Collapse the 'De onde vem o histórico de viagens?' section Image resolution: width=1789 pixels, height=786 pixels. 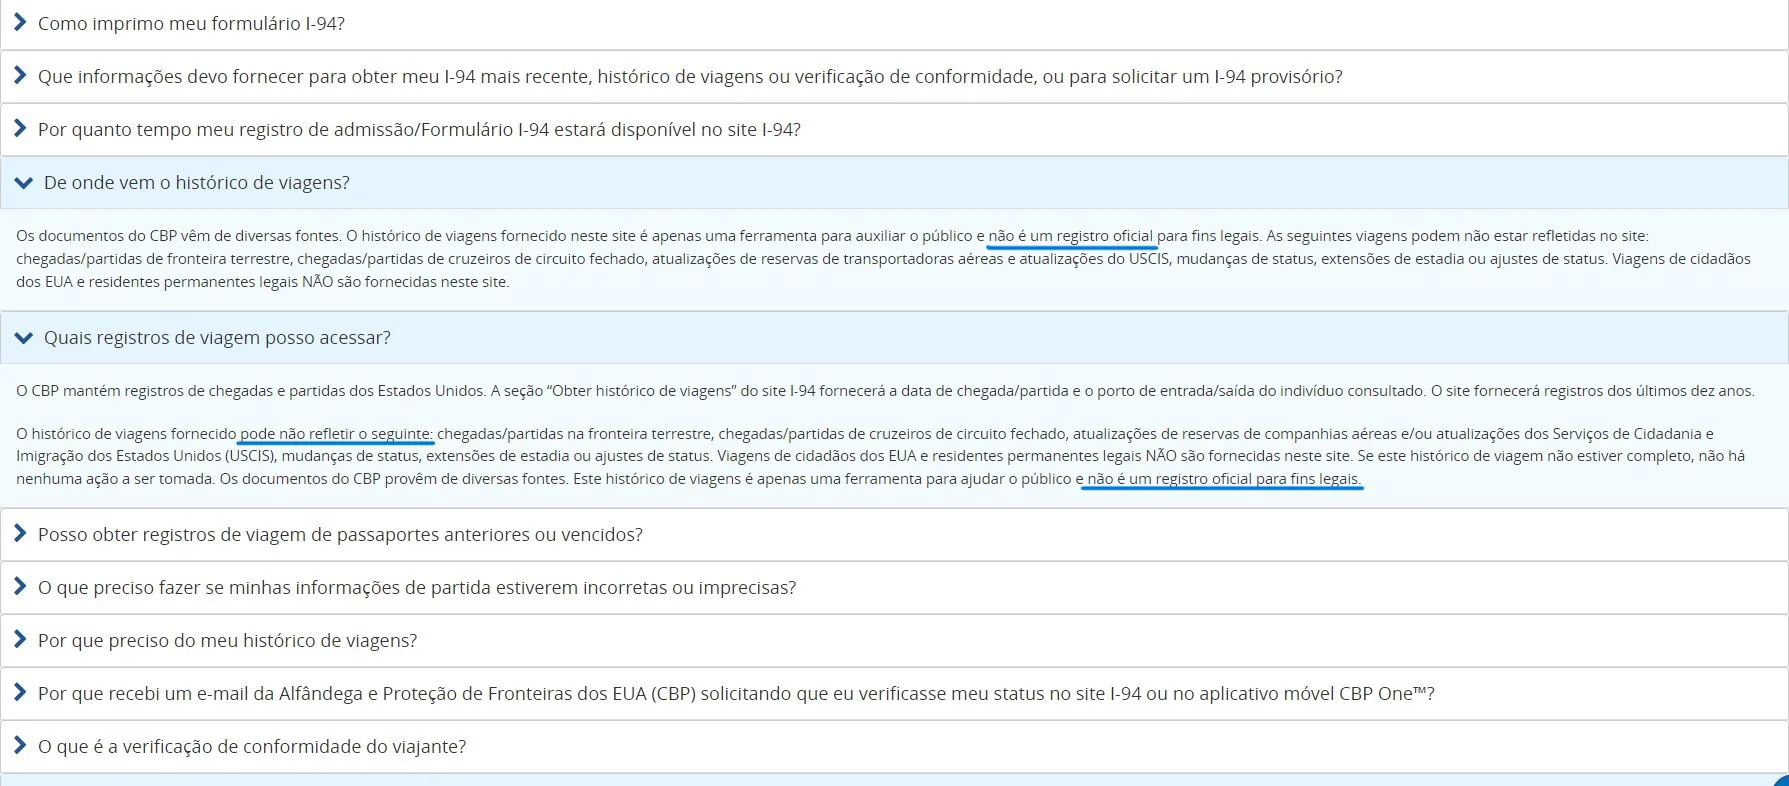(x=197, y=183)
